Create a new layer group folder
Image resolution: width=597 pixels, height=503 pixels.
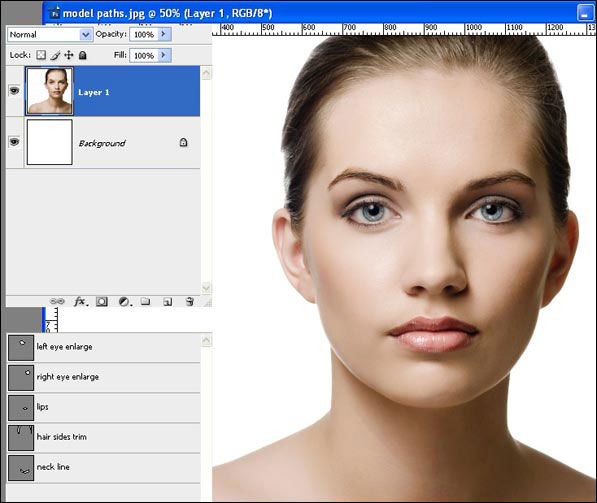(145, 302)
